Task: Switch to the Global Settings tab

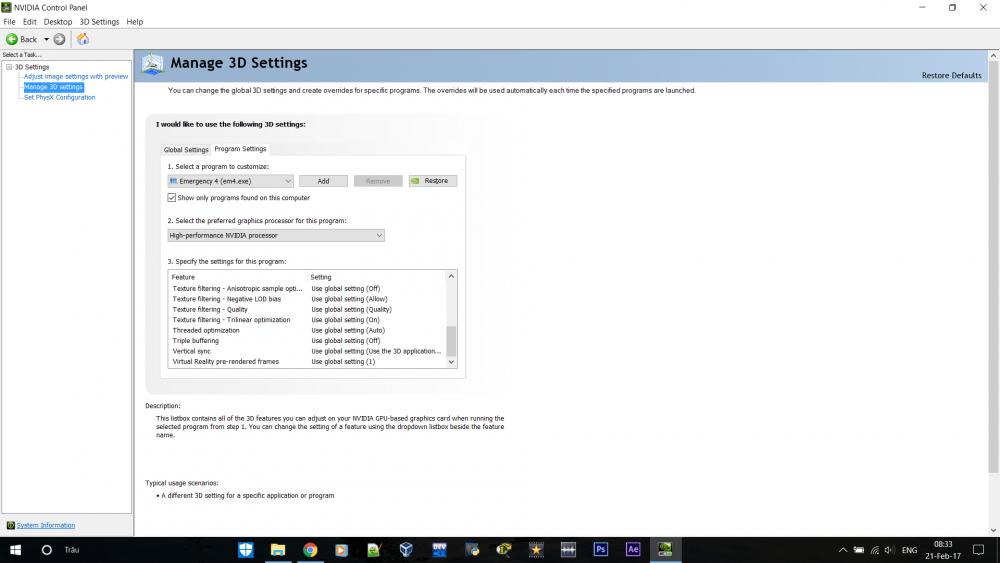Action: [x=186, y=149]
